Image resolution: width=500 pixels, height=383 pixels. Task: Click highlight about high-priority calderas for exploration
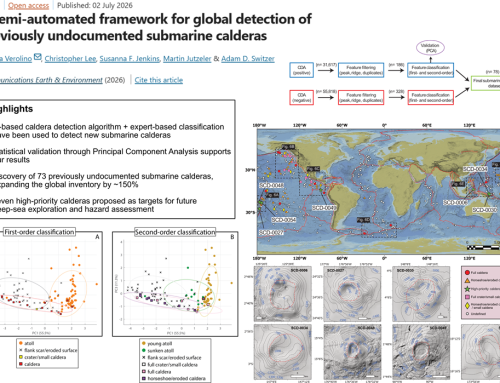point(98,205)
